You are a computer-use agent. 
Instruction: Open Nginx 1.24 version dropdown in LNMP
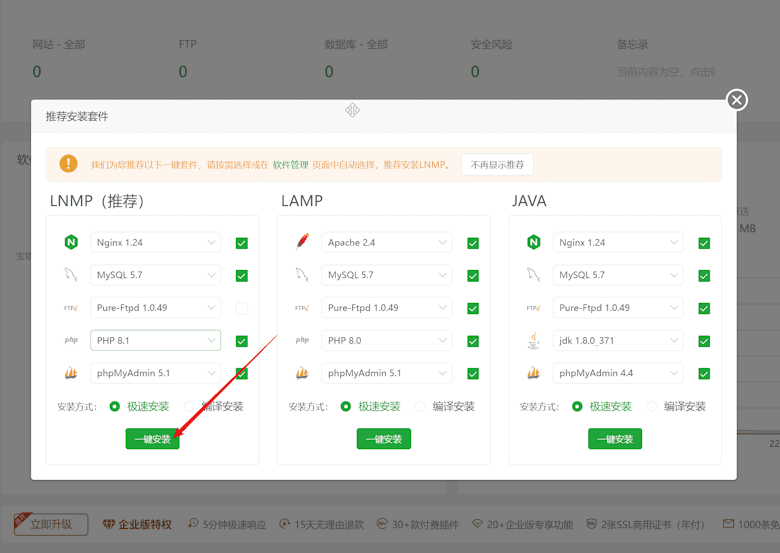(x=155, y=242)
